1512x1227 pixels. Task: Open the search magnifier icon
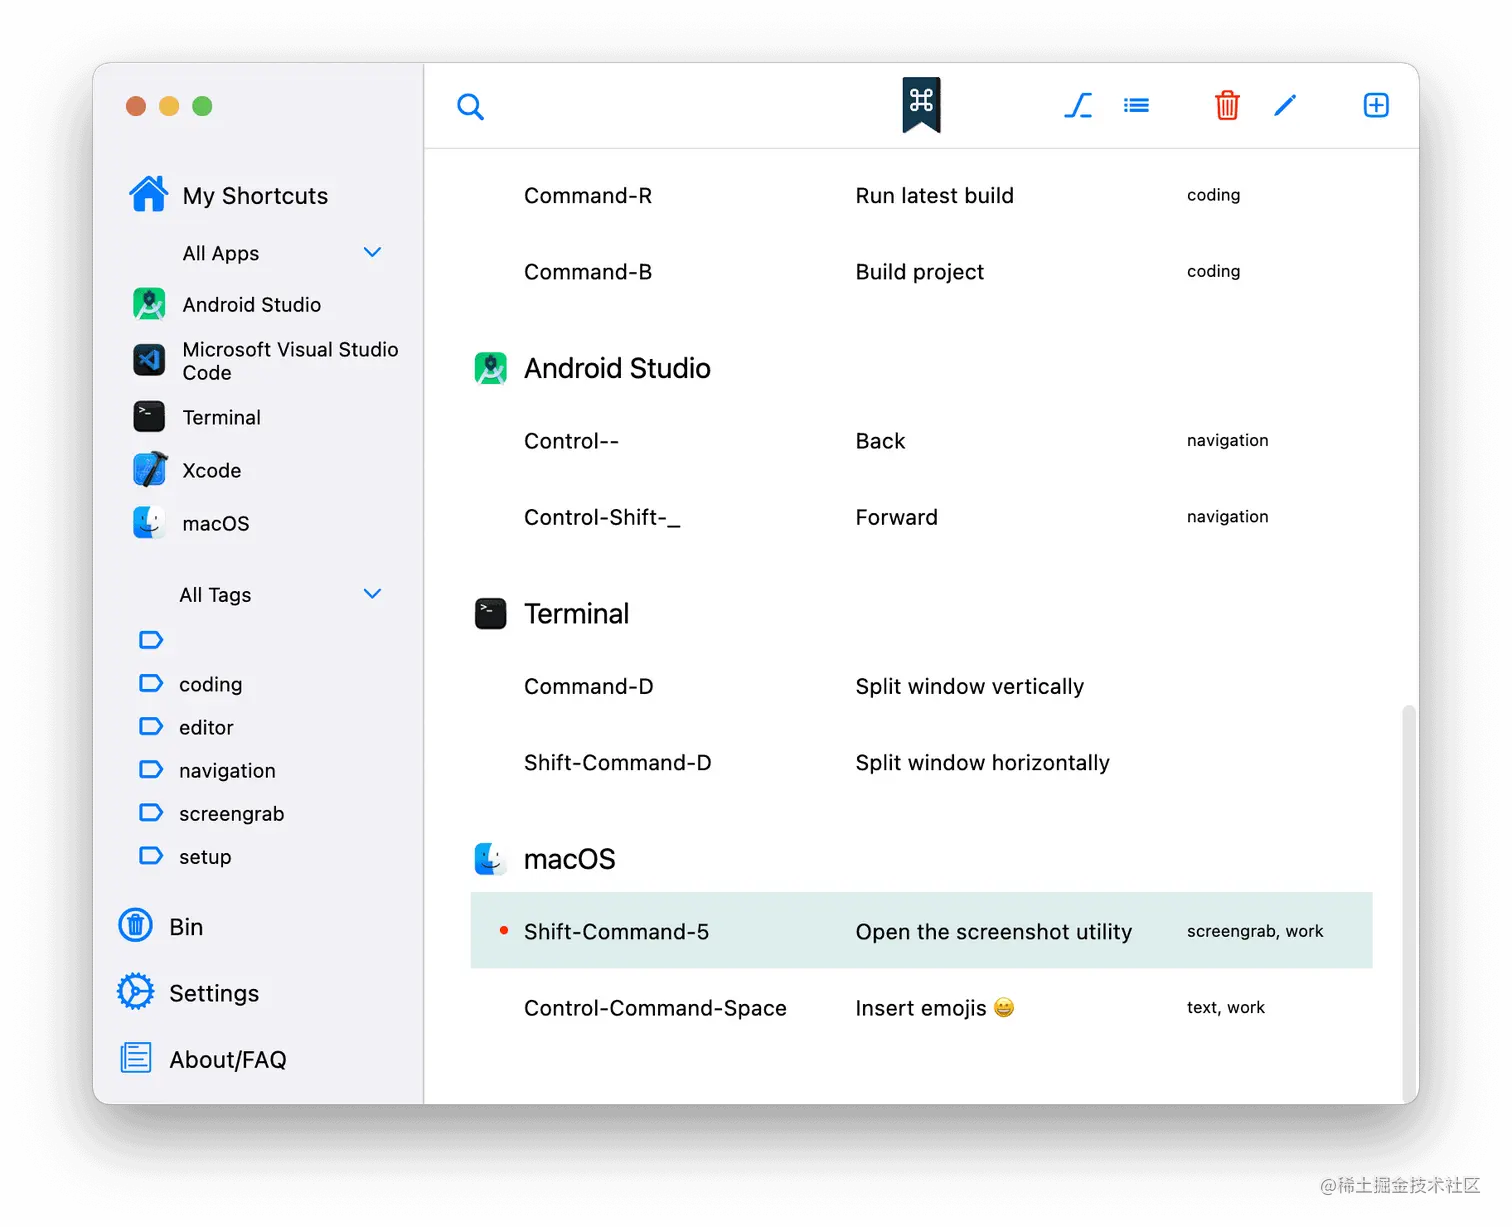[x=470, y=106]
